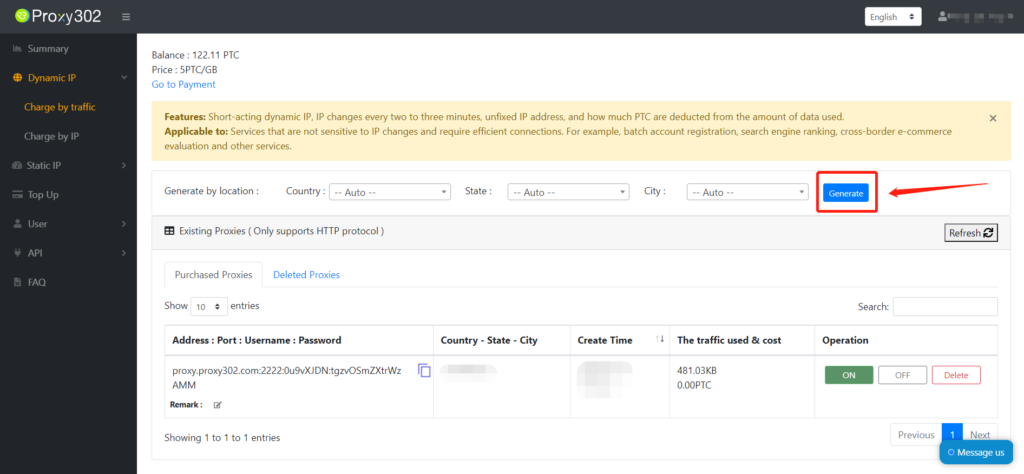Turn the proxy ON
Viewport: 1024px width, 474px height.
[x=848, y=375]
